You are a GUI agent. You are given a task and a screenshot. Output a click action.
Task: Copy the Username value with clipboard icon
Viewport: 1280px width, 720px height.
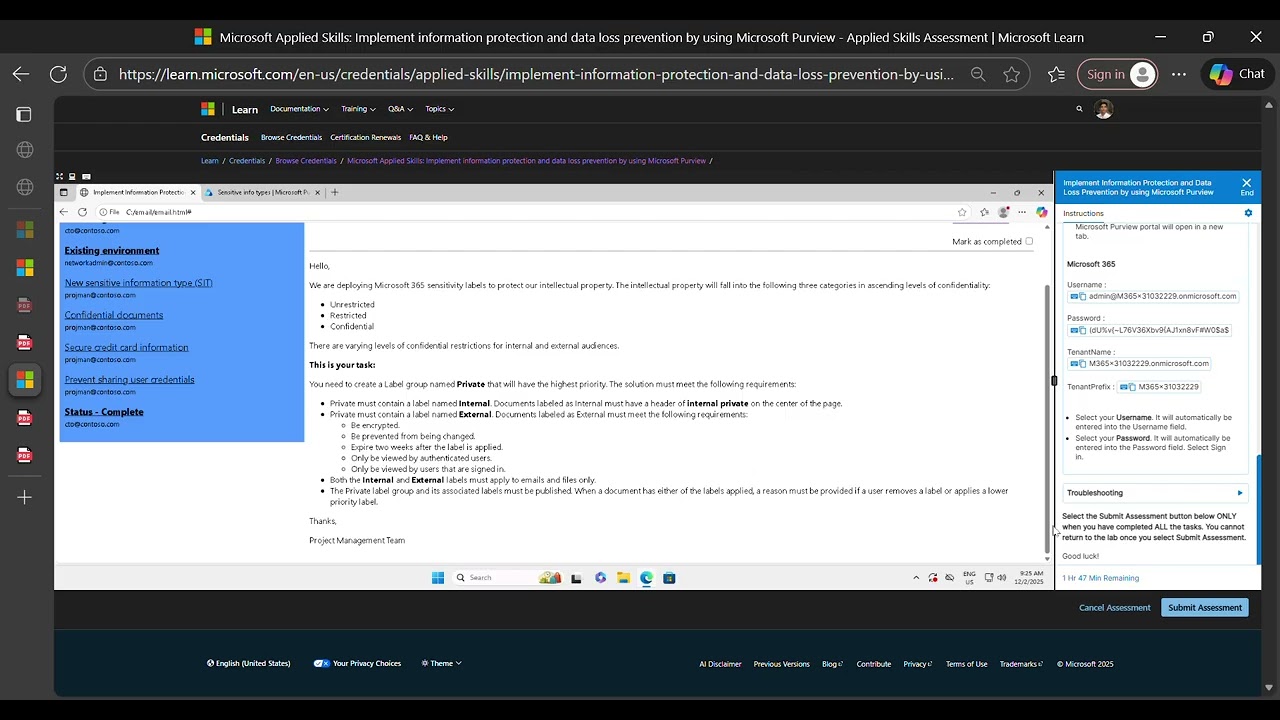click(x=1082, y=296)
